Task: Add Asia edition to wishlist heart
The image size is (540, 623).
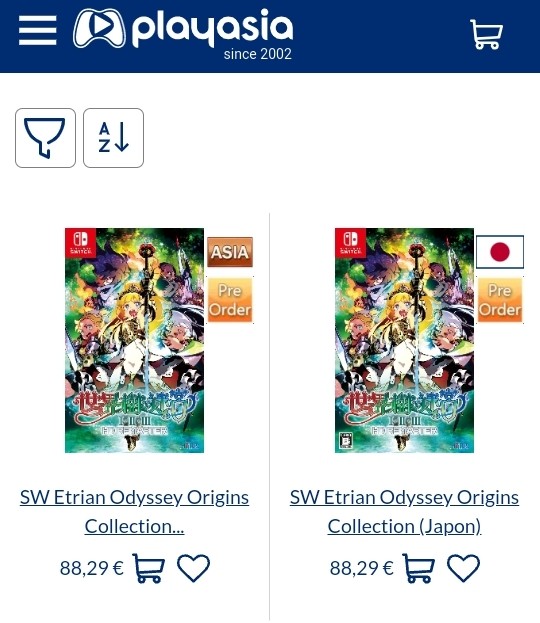Action: 193,568
